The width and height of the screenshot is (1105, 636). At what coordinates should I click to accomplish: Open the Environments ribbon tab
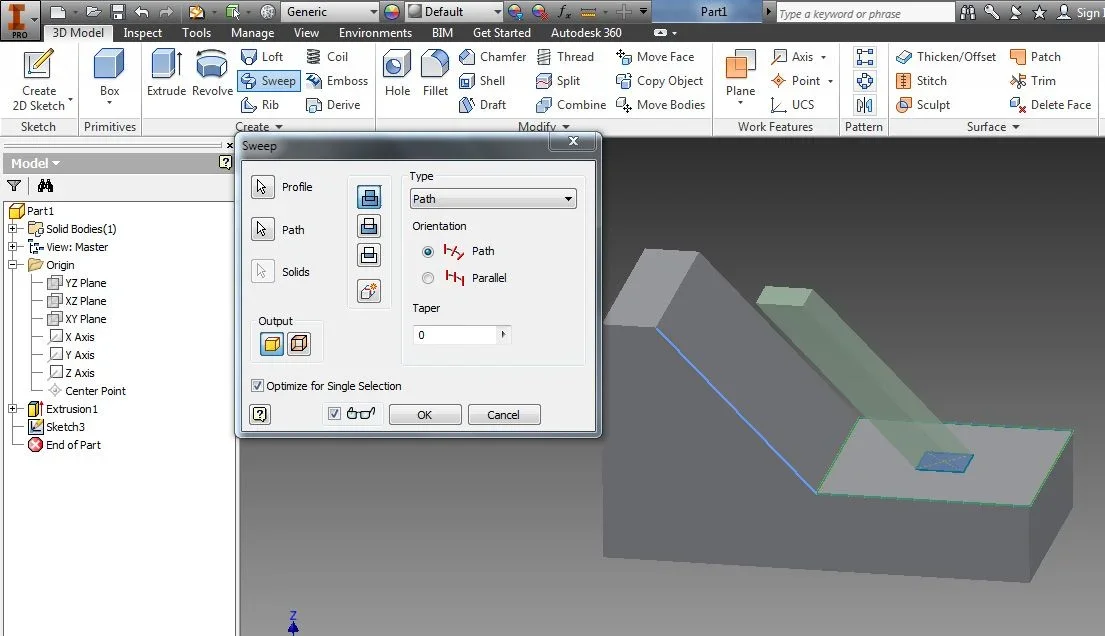coord(375,32)
